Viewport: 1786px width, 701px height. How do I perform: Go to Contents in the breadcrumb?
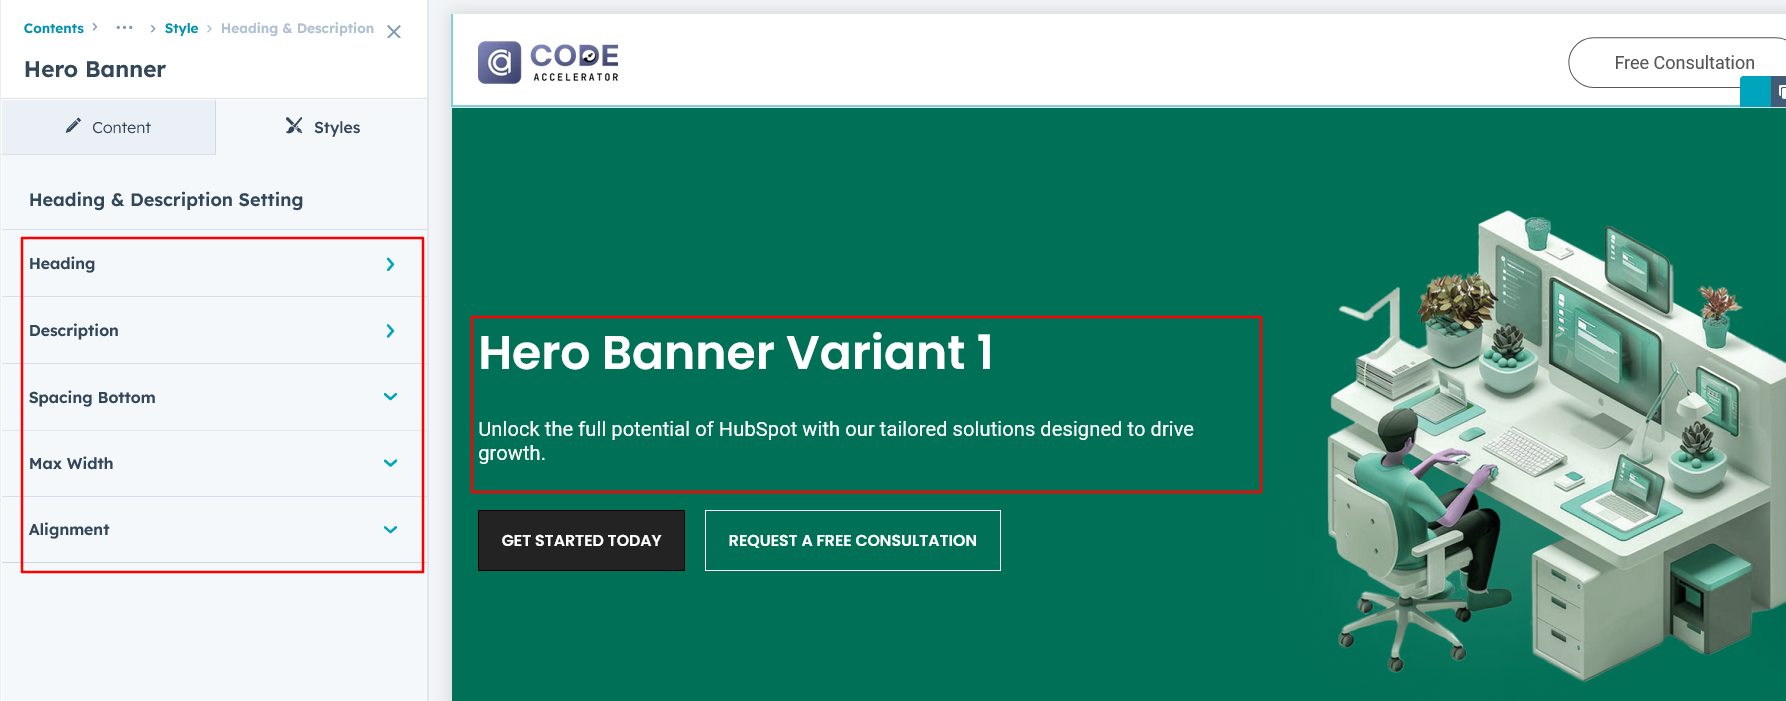point(54,28)
